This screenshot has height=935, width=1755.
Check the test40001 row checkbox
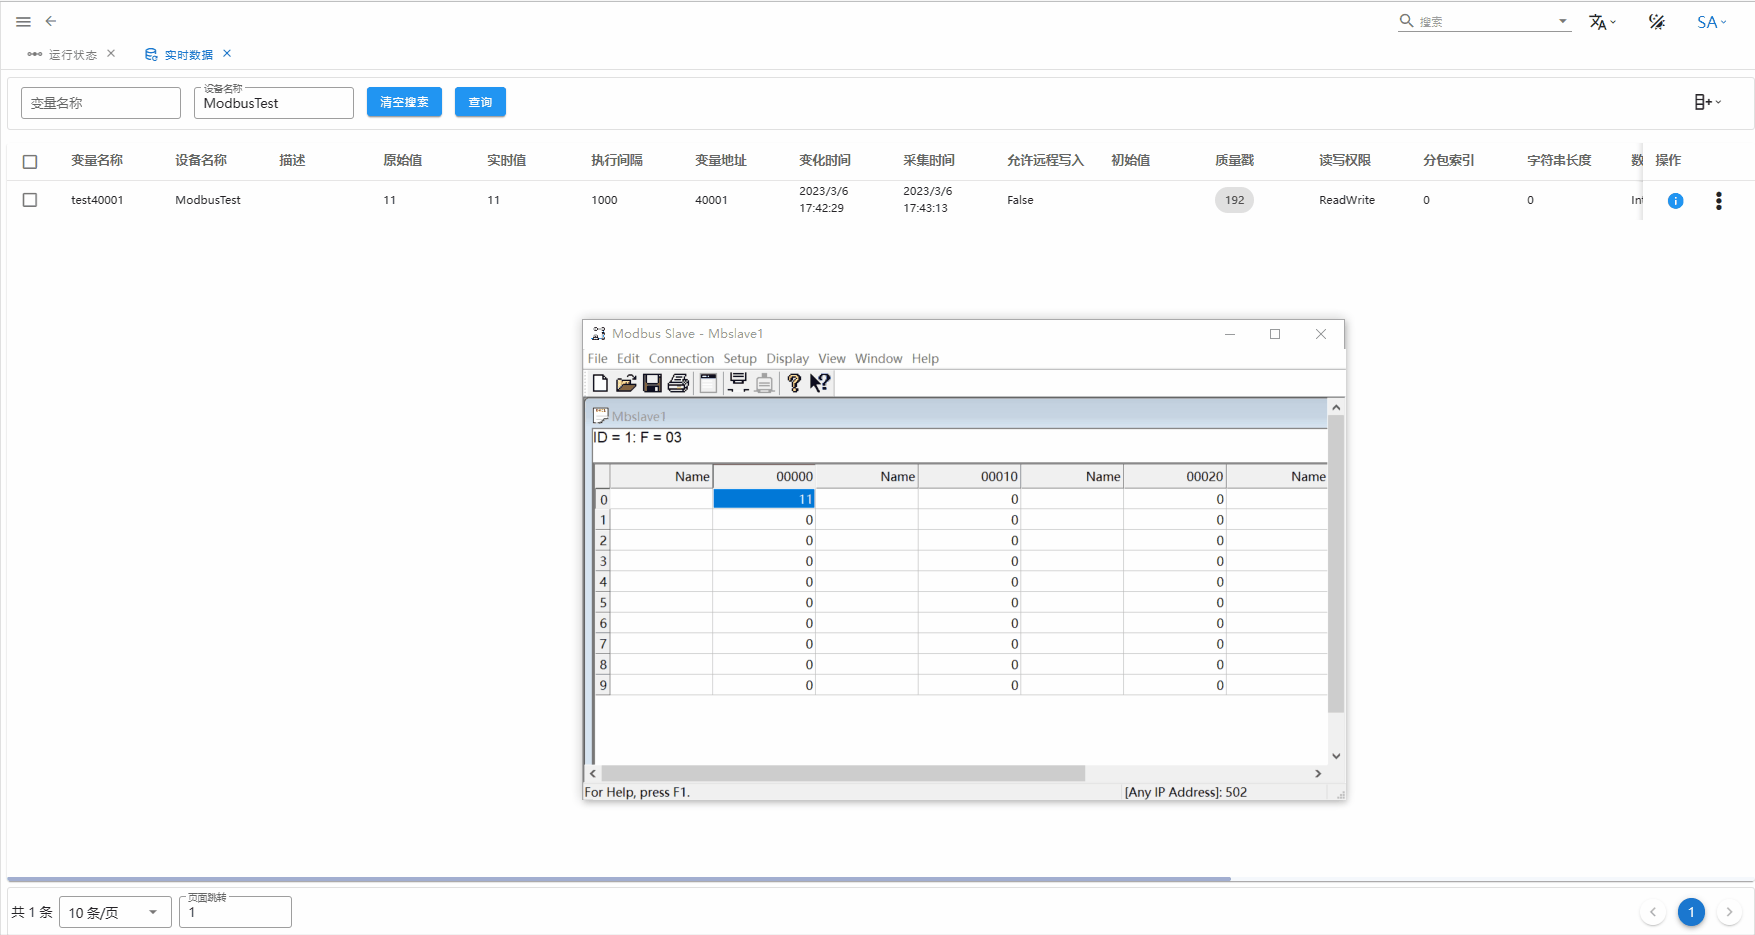coord(30,200)
